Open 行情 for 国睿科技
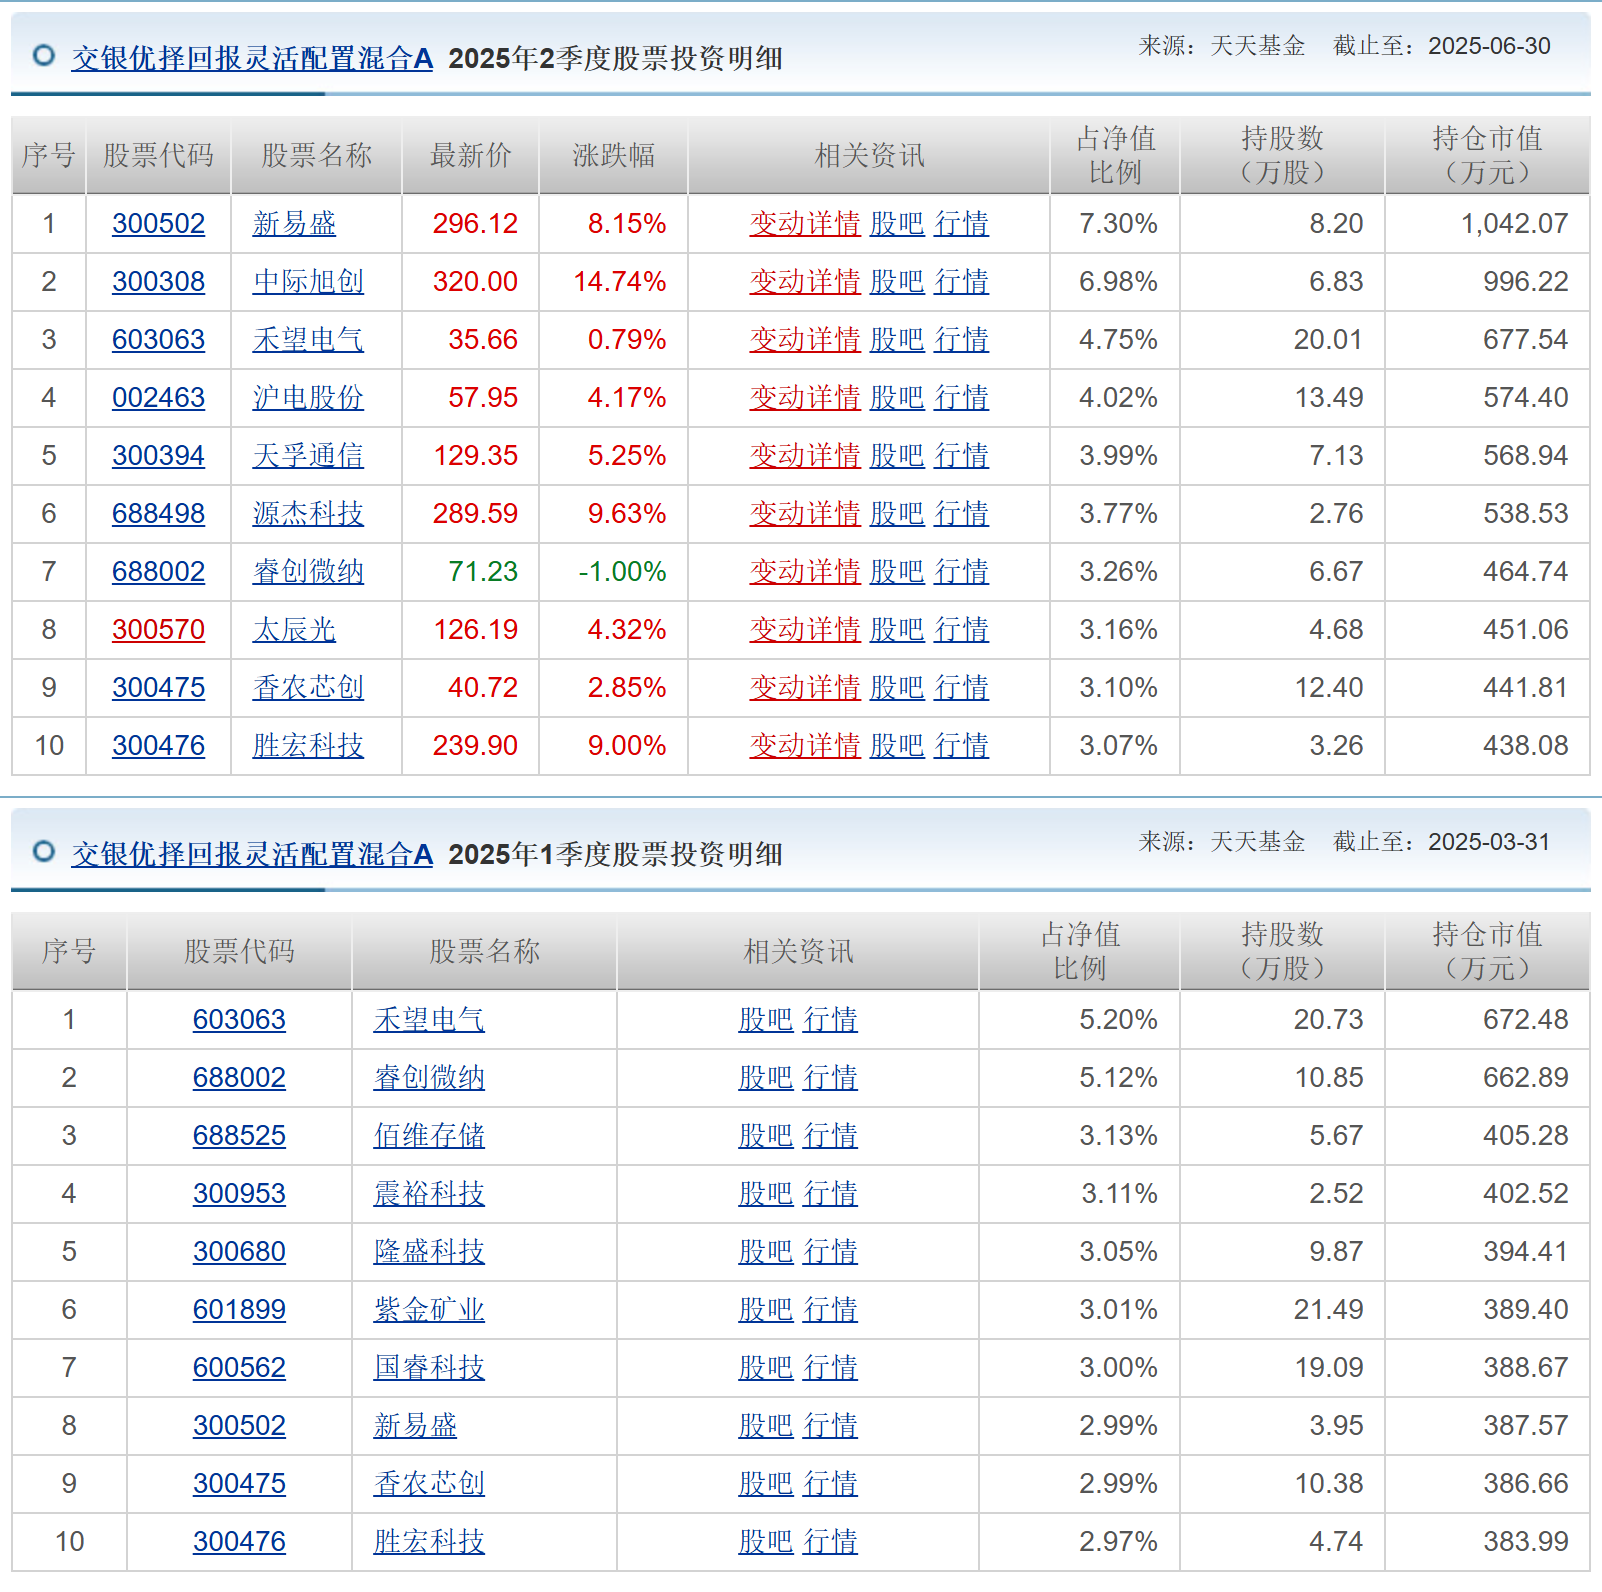The image size is (1602, 1592). [x=830, y=1368]
